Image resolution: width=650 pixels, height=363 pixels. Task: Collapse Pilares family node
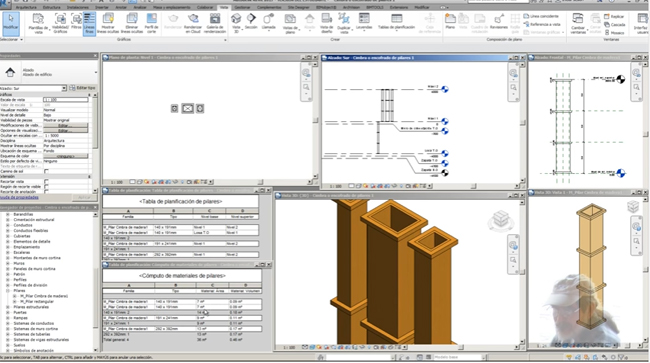pos(7,290)
